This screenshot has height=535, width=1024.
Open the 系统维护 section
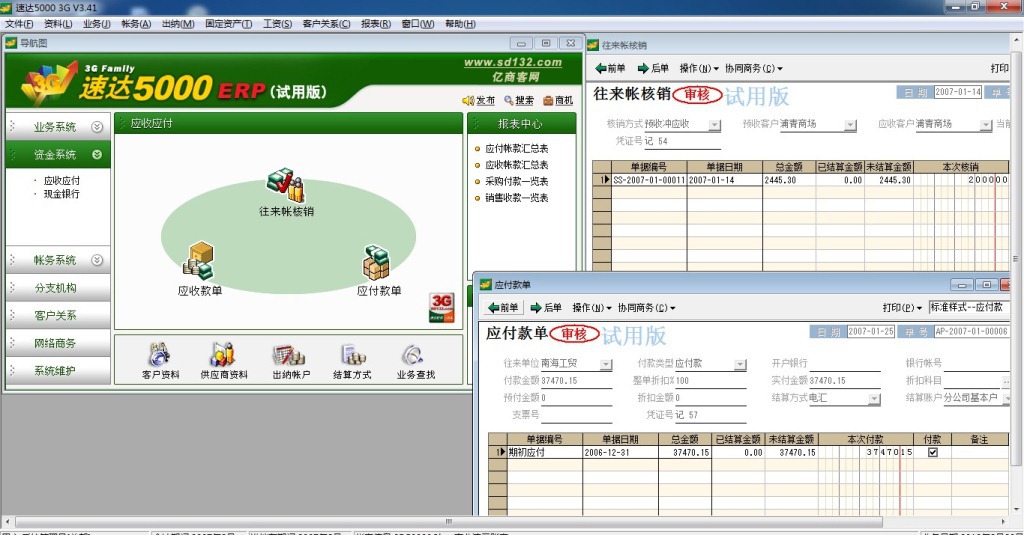(x=58, y=370)
